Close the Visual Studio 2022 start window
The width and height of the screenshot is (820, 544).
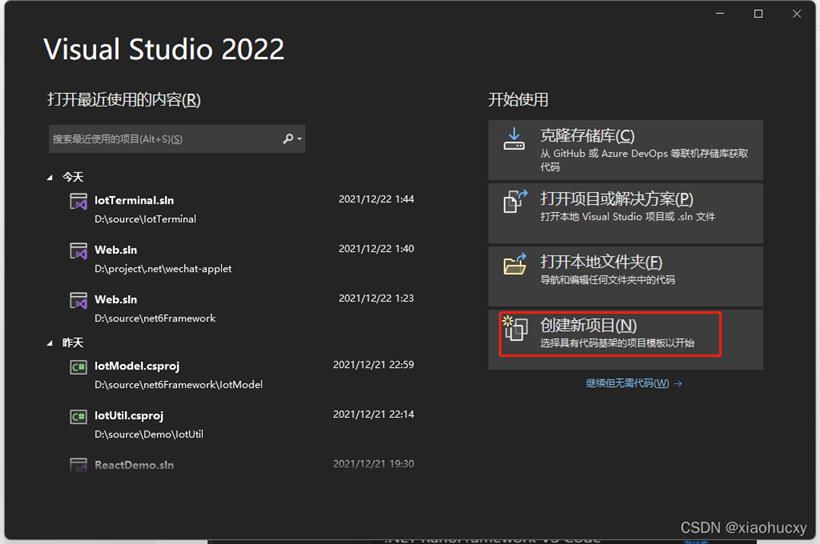[x=797, y=13]
